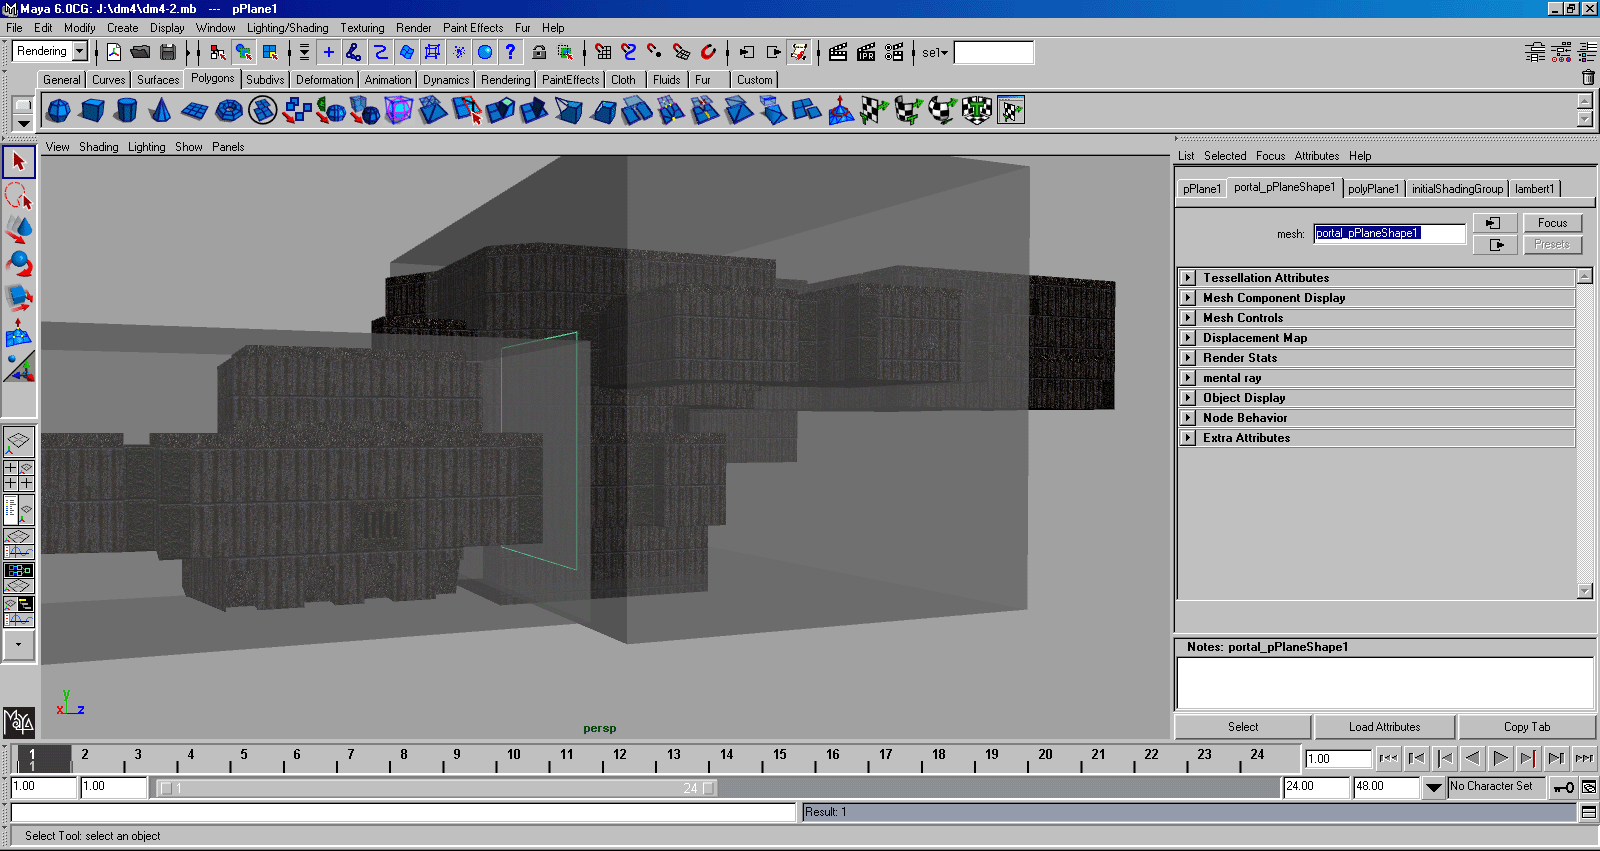Switch to the Deformation shelf tab
1600x851 pixels.
click(x=325, y=80)
